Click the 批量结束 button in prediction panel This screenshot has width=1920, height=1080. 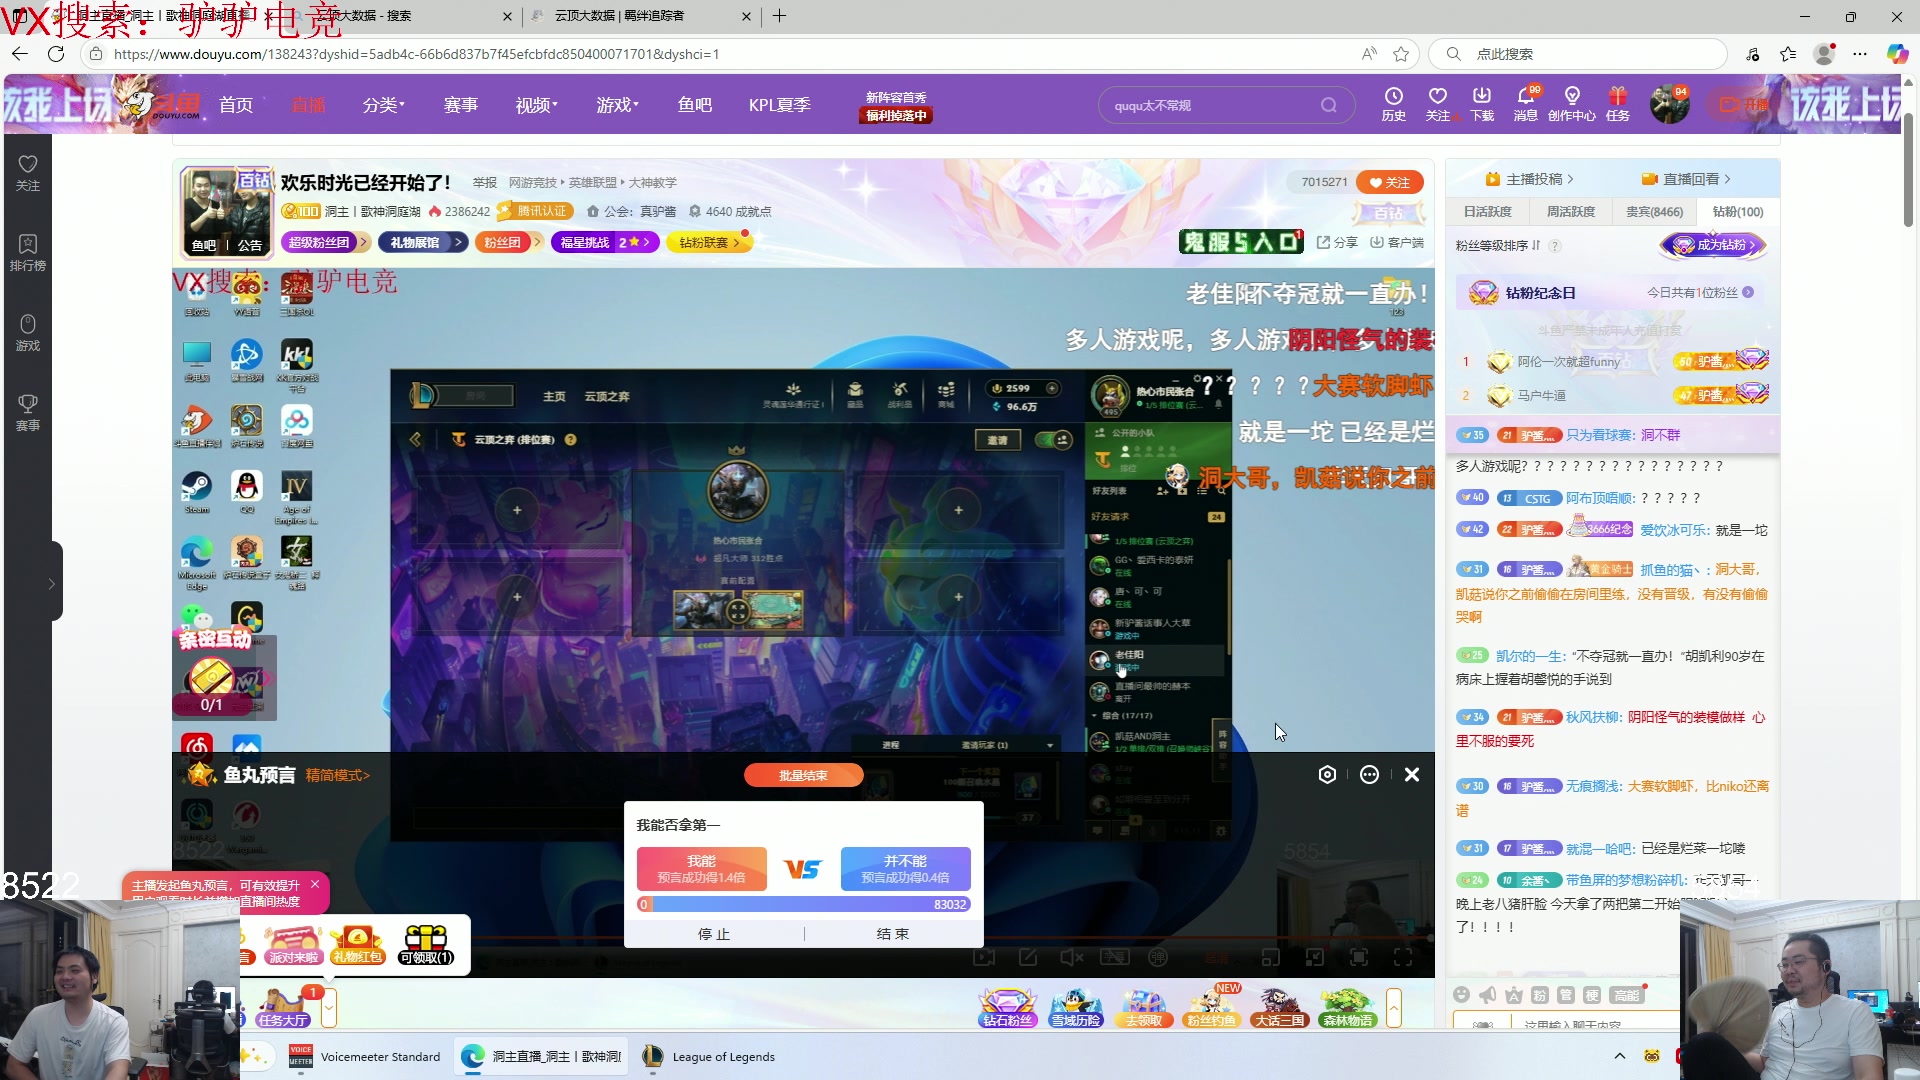click(x=803, y=775)
